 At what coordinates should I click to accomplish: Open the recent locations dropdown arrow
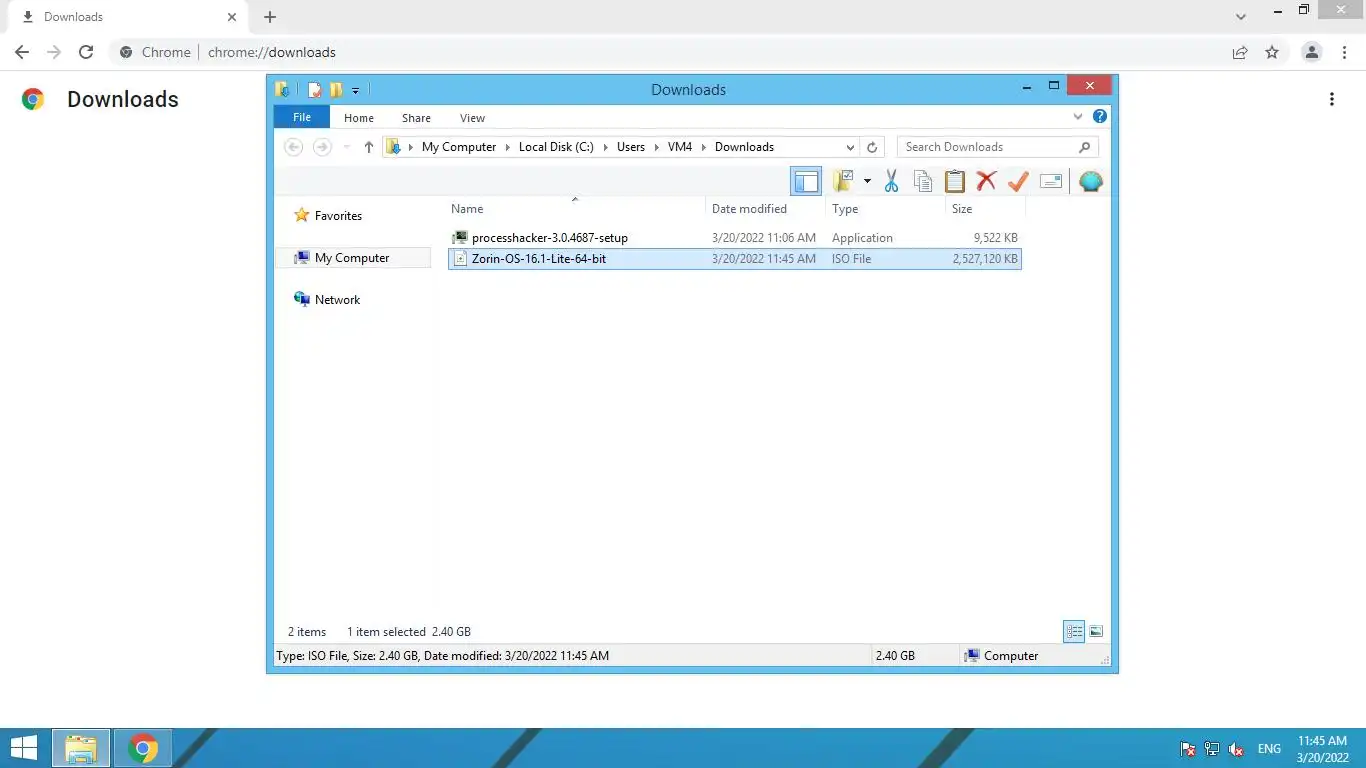[x=347, y=147]
